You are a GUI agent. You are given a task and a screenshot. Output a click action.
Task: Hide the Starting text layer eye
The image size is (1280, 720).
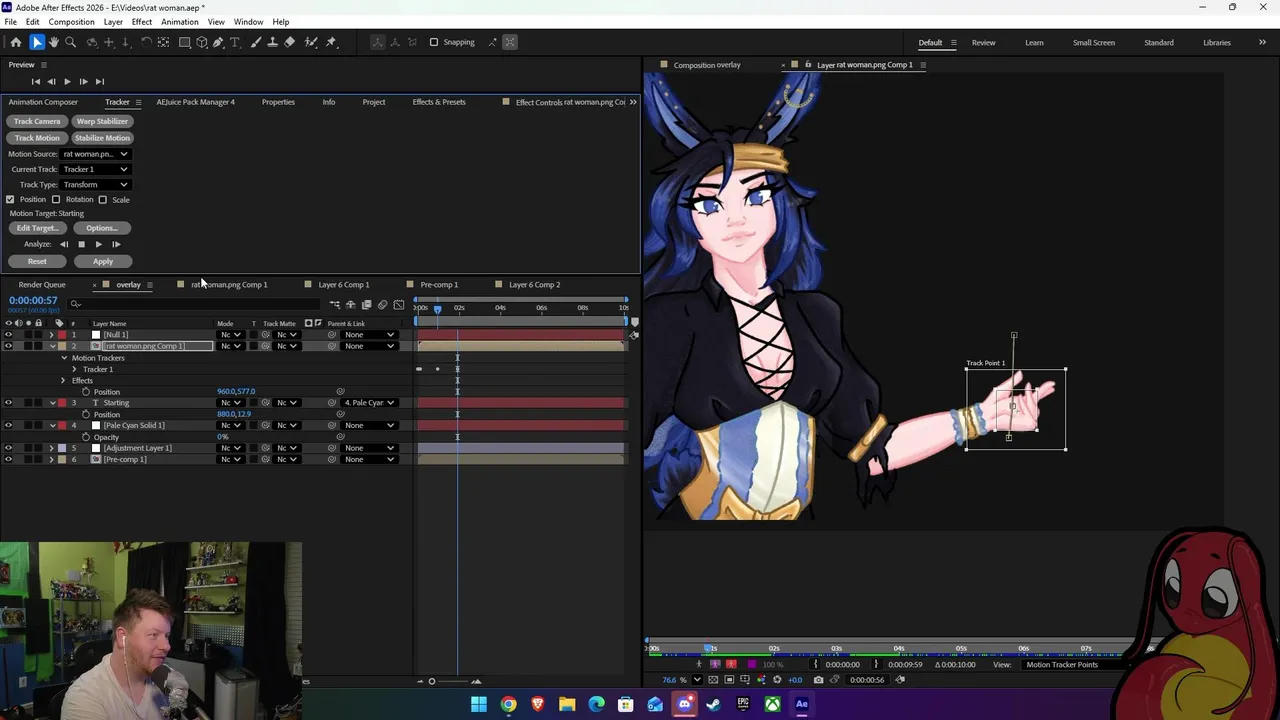[x=8, y=403]
